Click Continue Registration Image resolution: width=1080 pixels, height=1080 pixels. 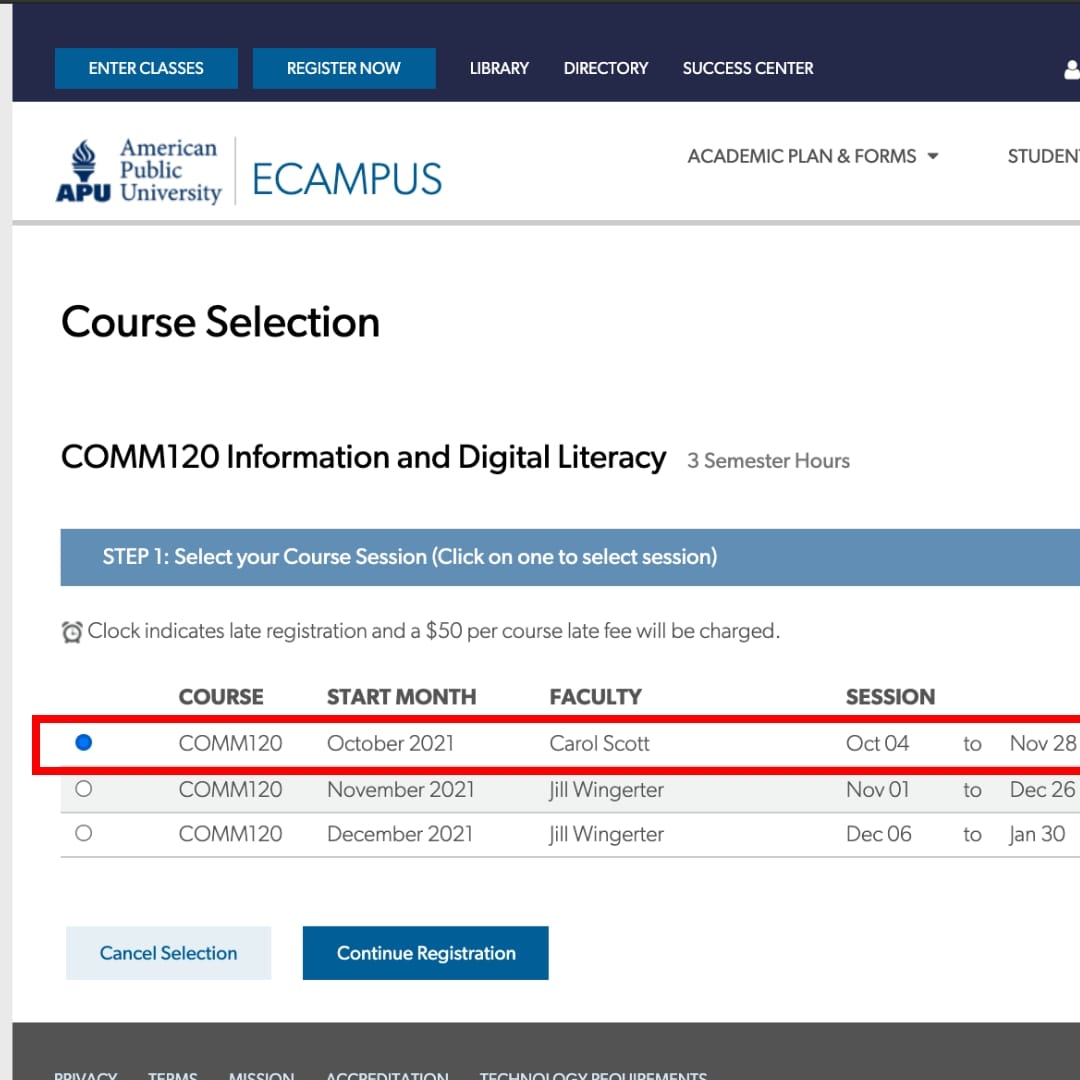click(426, 953)
